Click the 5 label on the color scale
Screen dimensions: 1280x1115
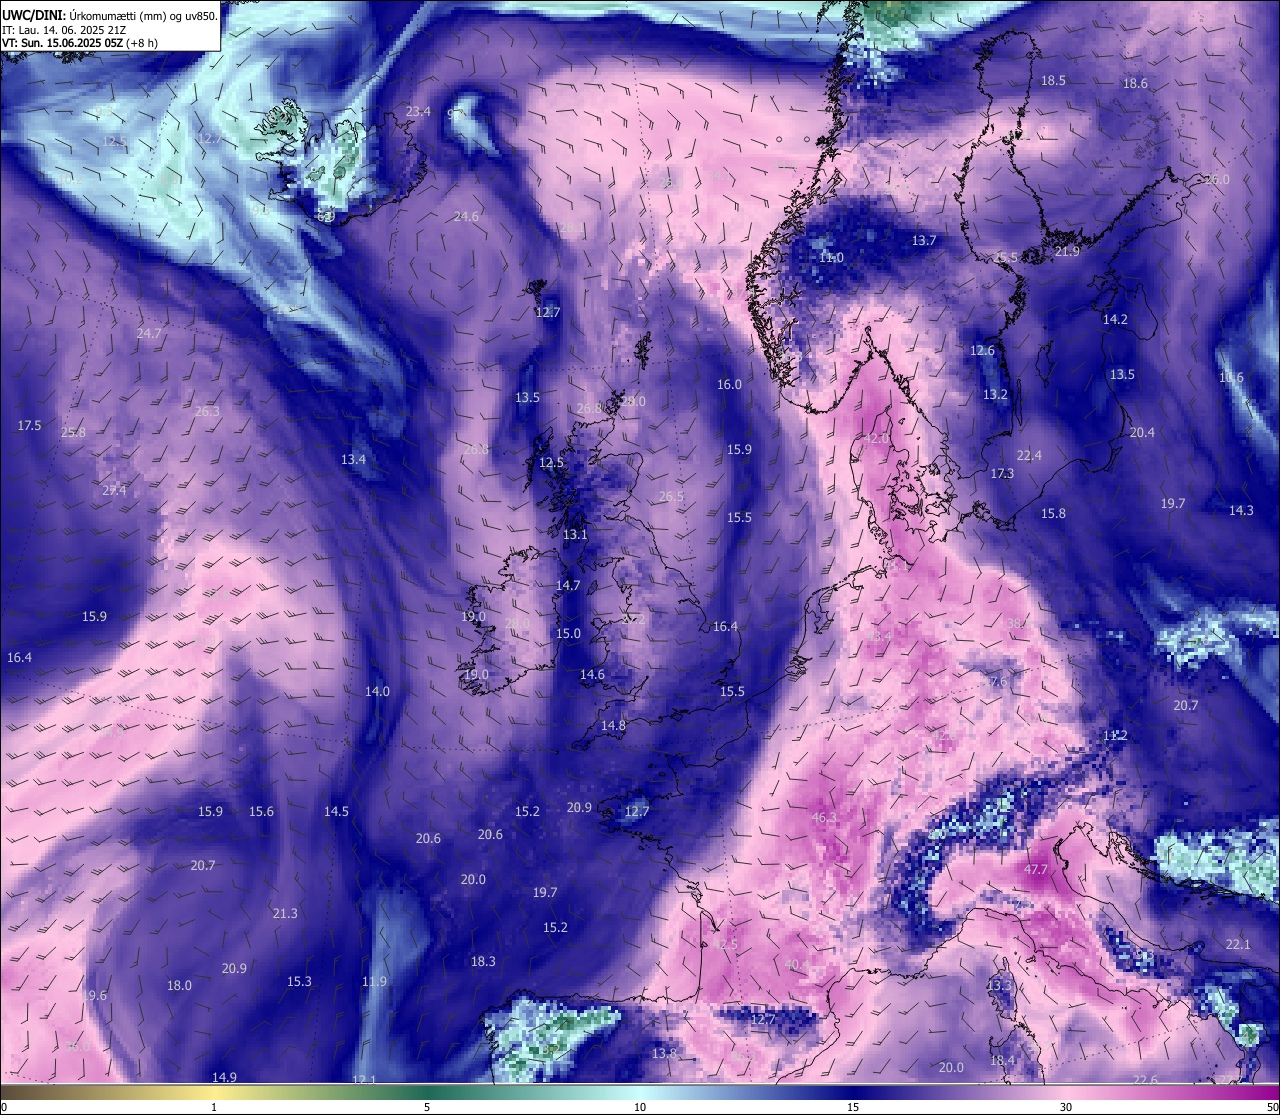click(427, 1107)
